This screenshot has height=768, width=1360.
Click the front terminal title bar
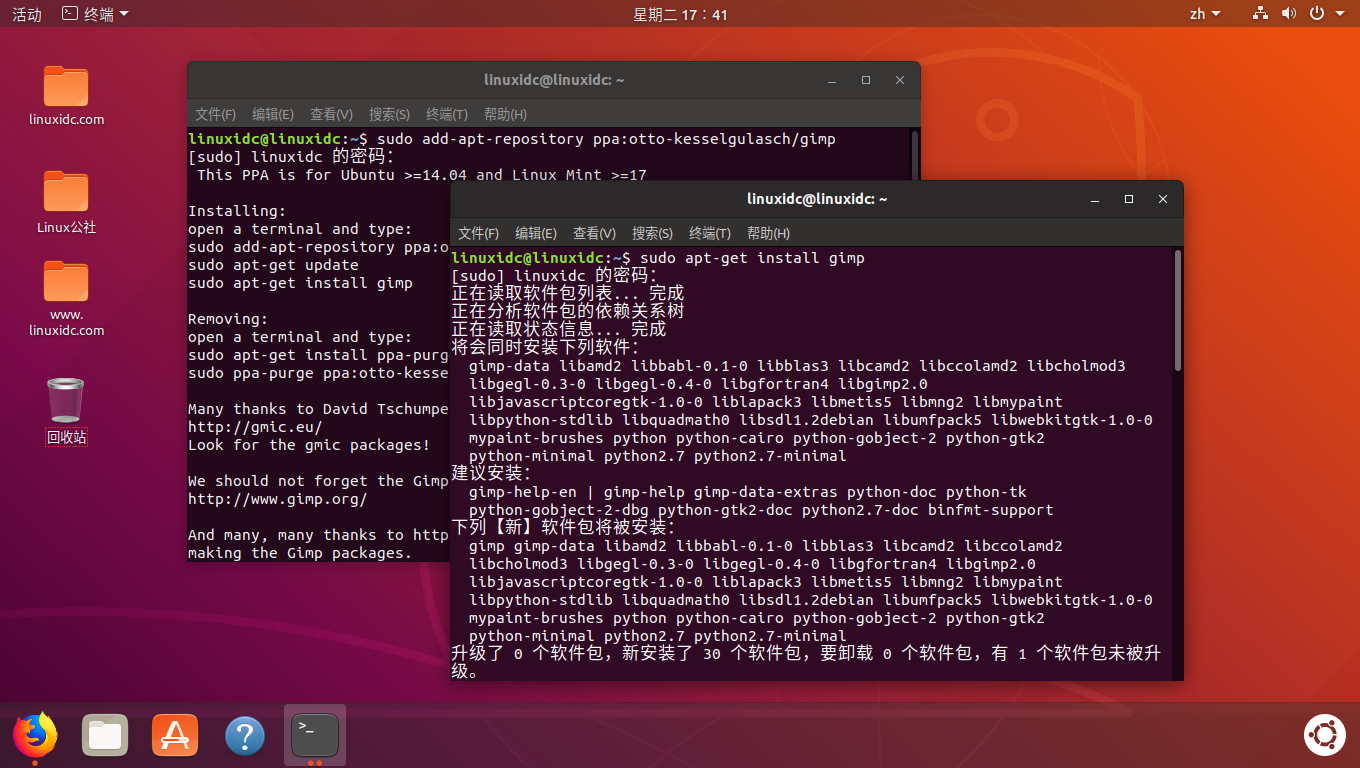click(817, 199)
